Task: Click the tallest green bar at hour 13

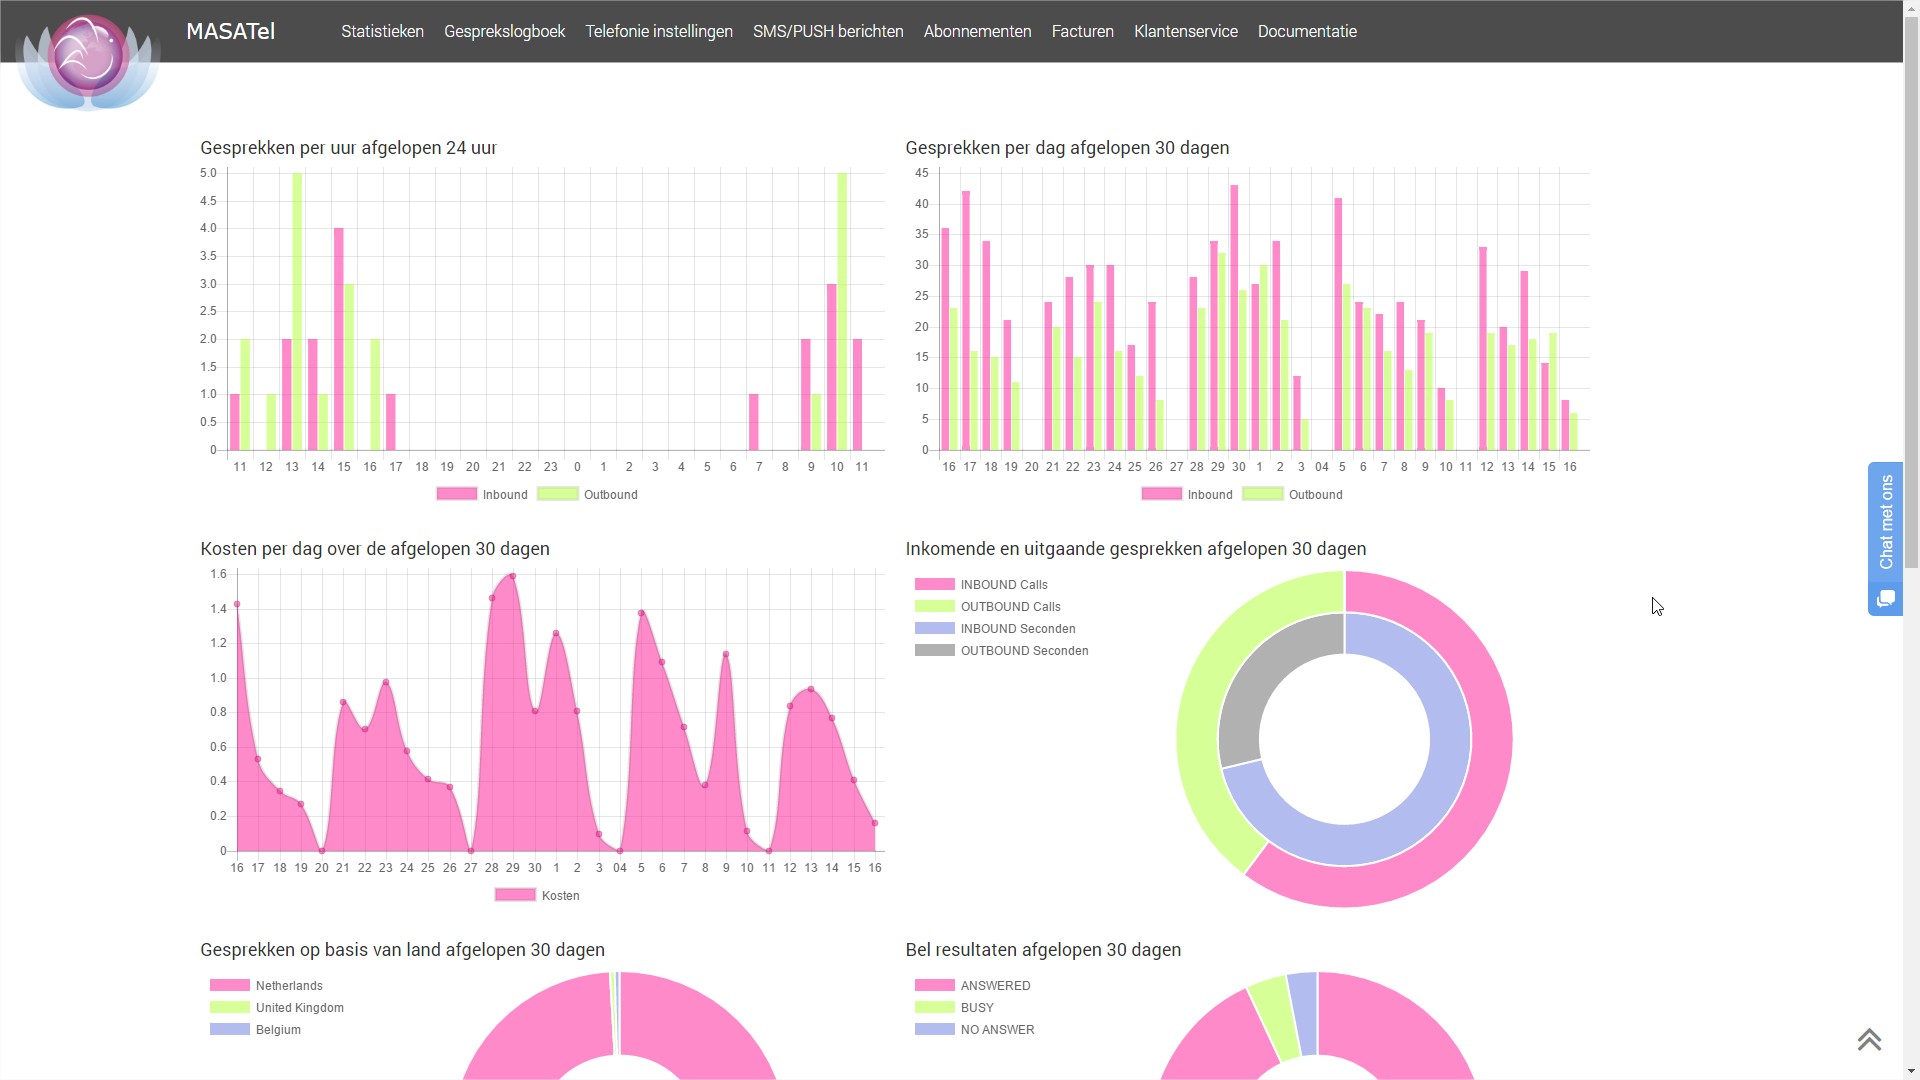Action: [x=297, y=311]
